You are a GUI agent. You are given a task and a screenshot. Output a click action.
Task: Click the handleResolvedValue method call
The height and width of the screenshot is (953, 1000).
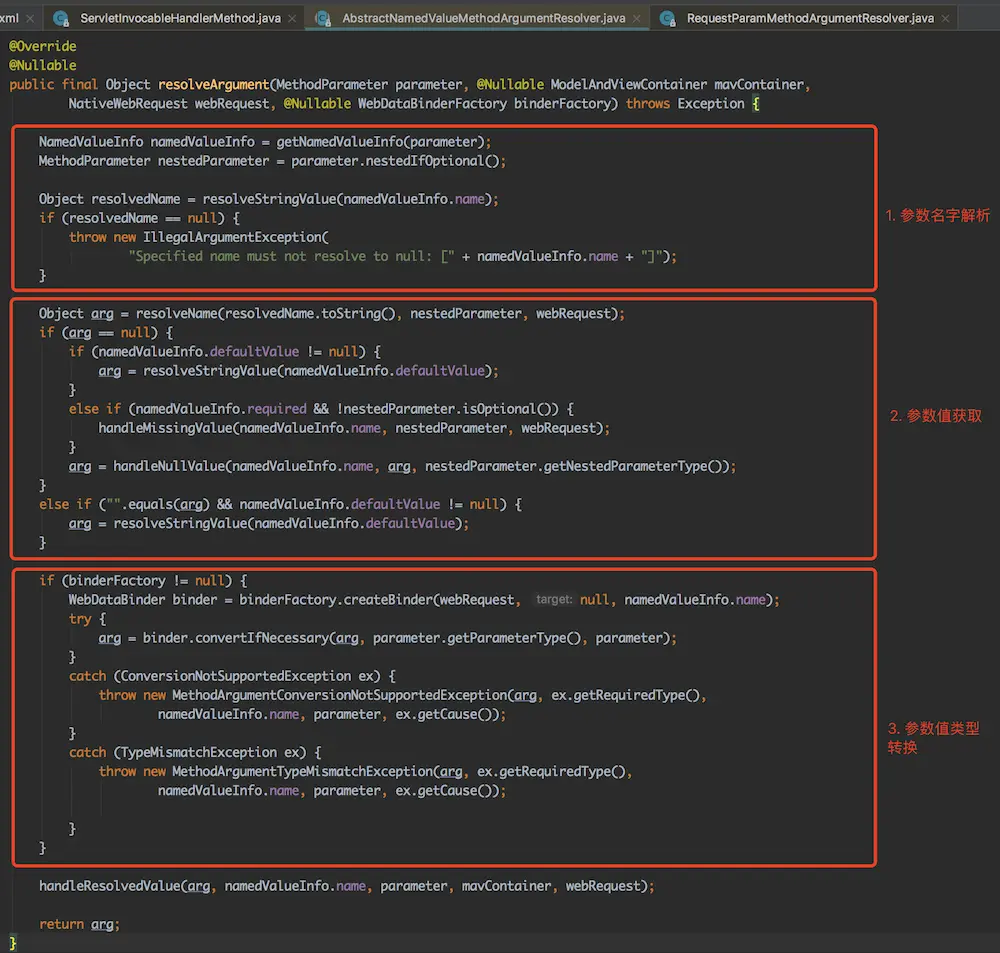point(110,886)
